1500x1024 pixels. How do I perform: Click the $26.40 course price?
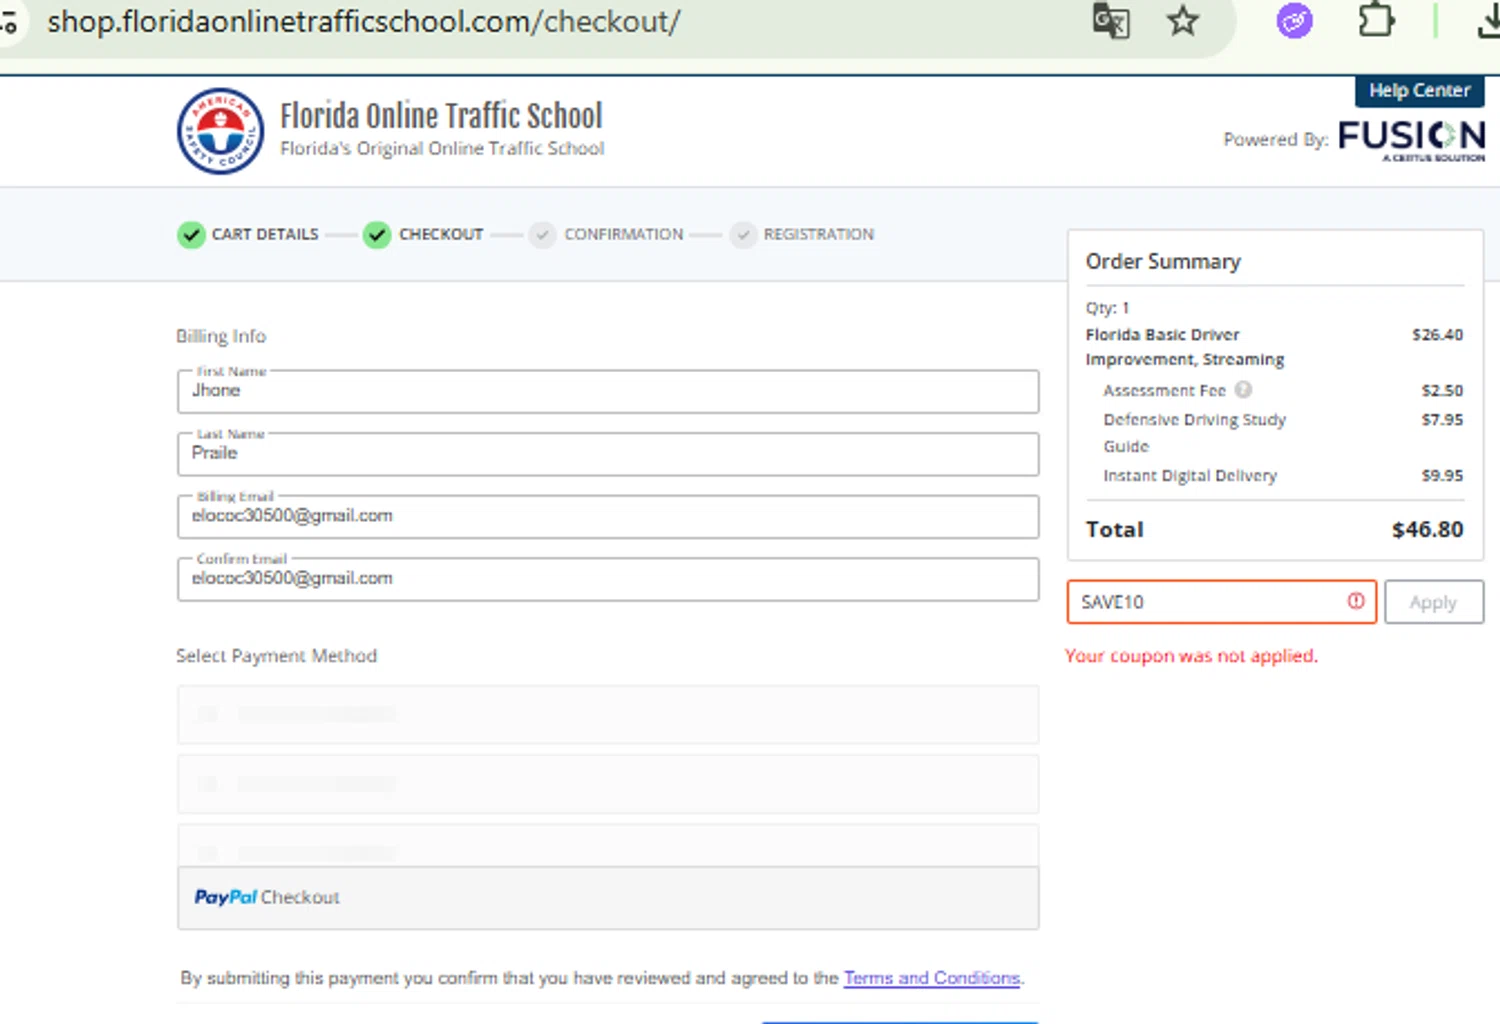point(1437,335)
